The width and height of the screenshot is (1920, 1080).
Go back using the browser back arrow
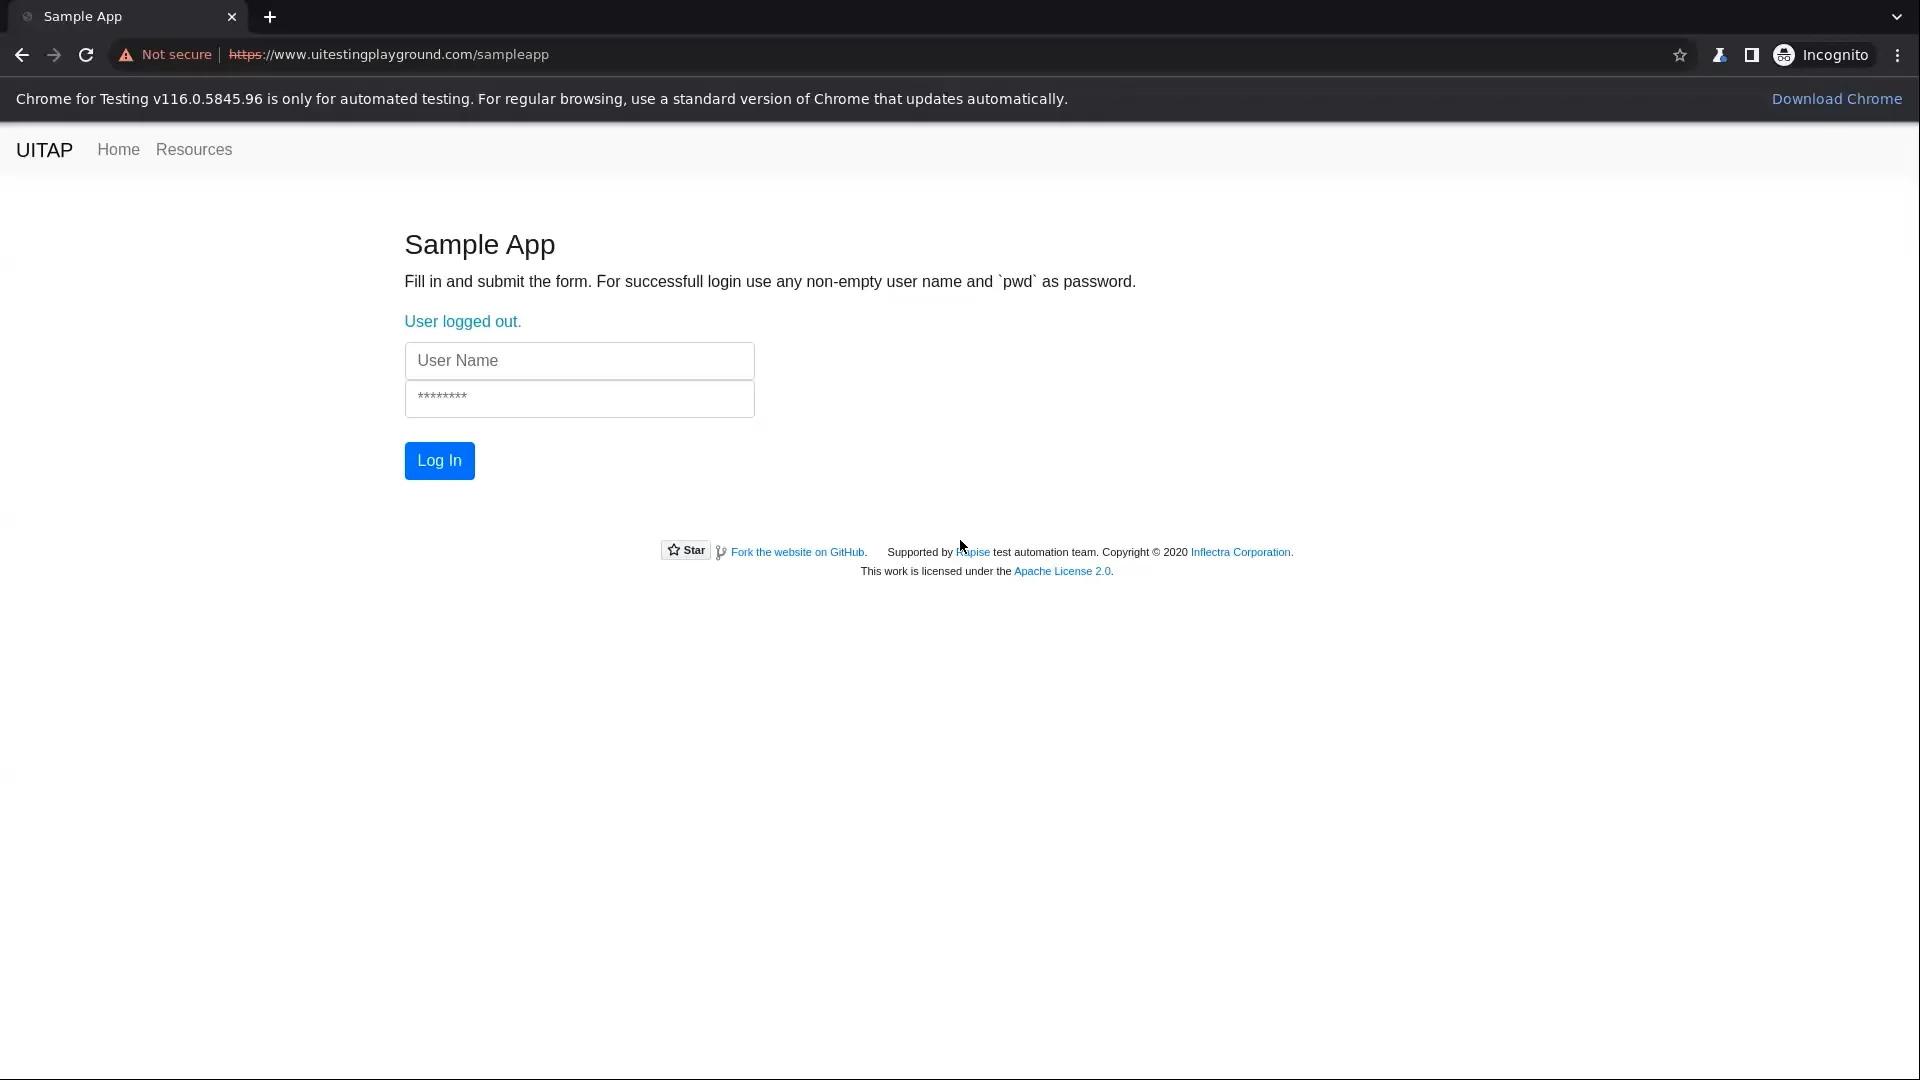22,55
